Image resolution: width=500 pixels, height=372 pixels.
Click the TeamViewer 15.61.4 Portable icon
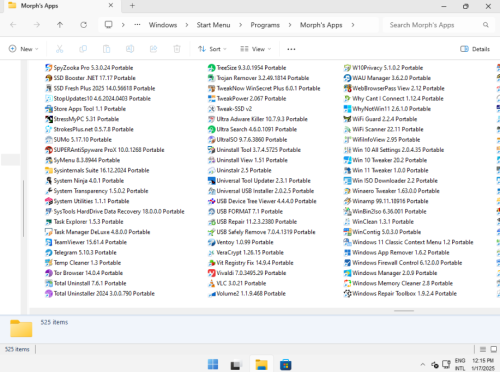click(49, 242)
